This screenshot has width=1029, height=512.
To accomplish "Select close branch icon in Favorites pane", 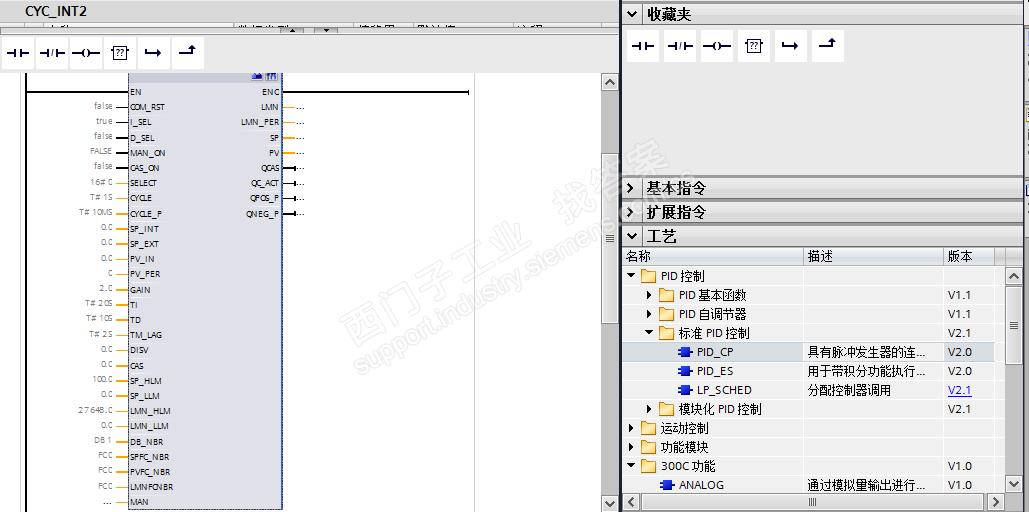I will [828, 46].
